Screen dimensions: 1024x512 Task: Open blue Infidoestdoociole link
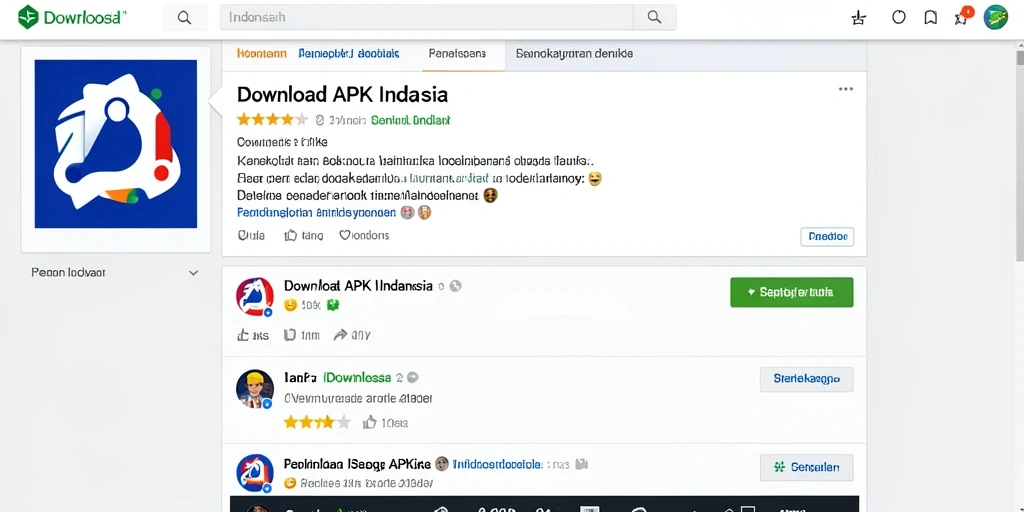(x=497, y=464)
